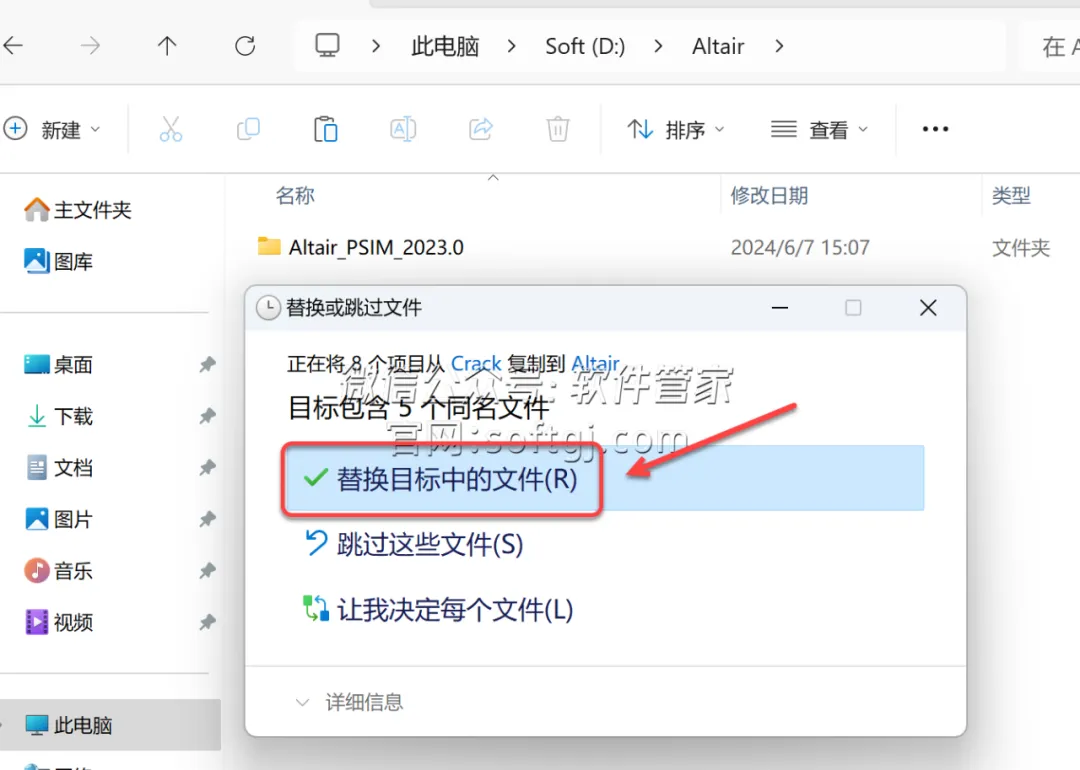Click the Crack source folder link

pyautogui.click(x=476, y=363)
